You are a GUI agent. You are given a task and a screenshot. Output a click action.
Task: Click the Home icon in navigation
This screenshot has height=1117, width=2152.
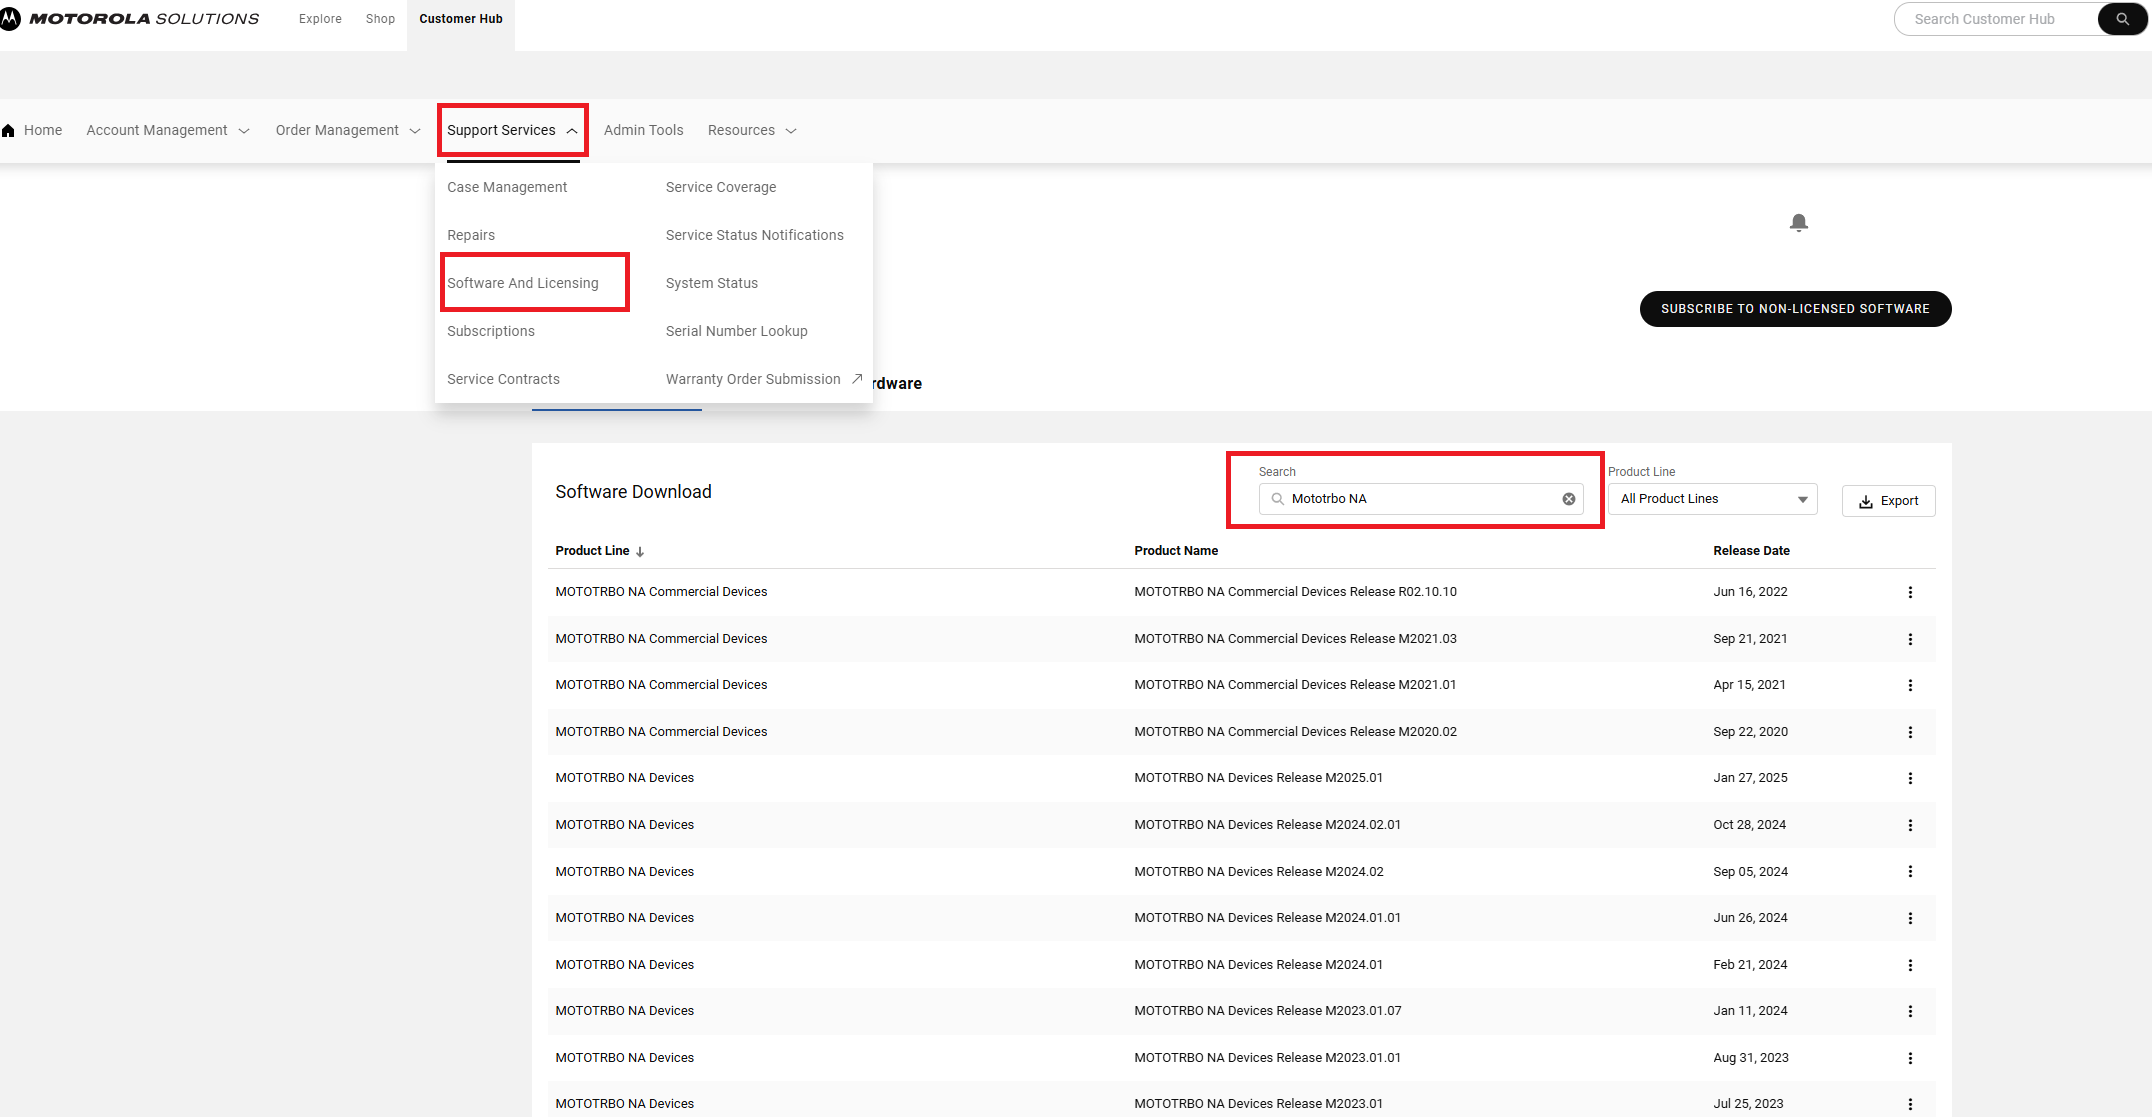point(9,130)
